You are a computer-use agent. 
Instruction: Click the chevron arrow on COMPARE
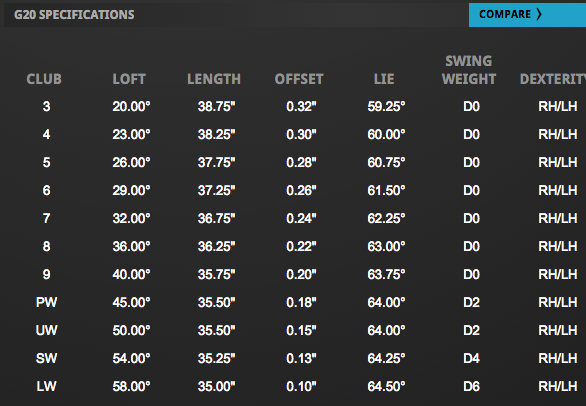[x=539, y=14]
